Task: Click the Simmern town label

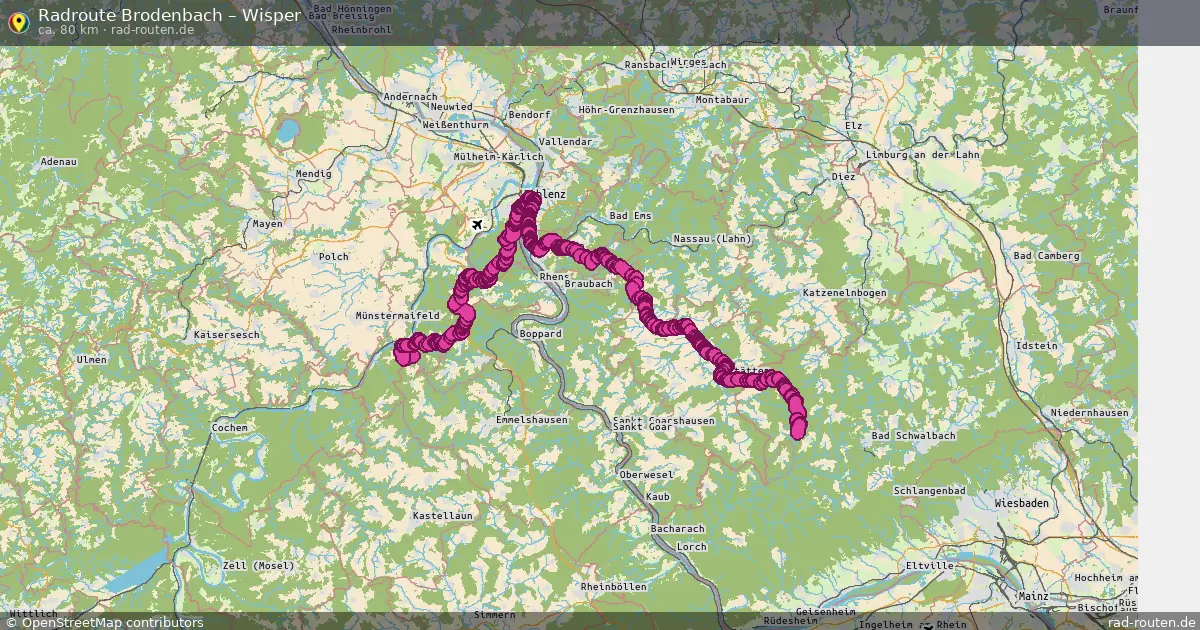Action: click(x=494, y=614)
